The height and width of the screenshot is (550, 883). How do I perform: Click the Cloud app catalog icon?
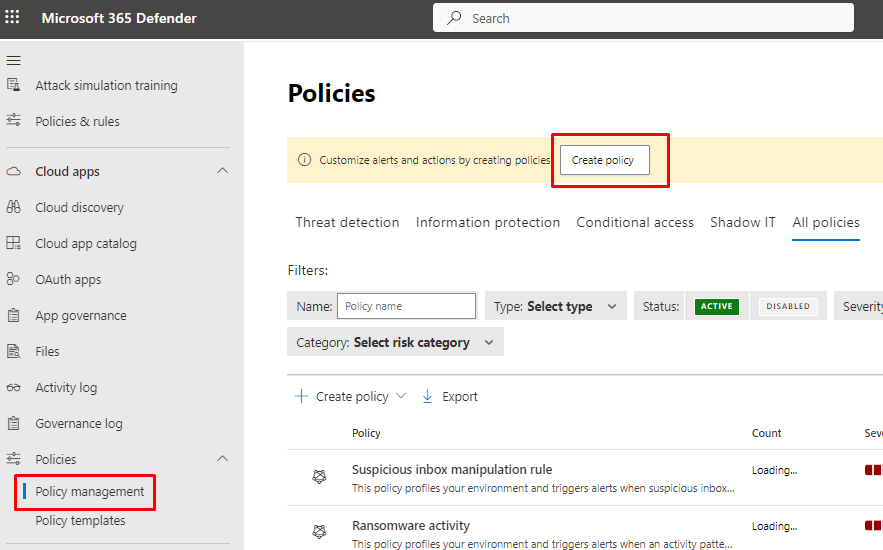pos(14,244)
